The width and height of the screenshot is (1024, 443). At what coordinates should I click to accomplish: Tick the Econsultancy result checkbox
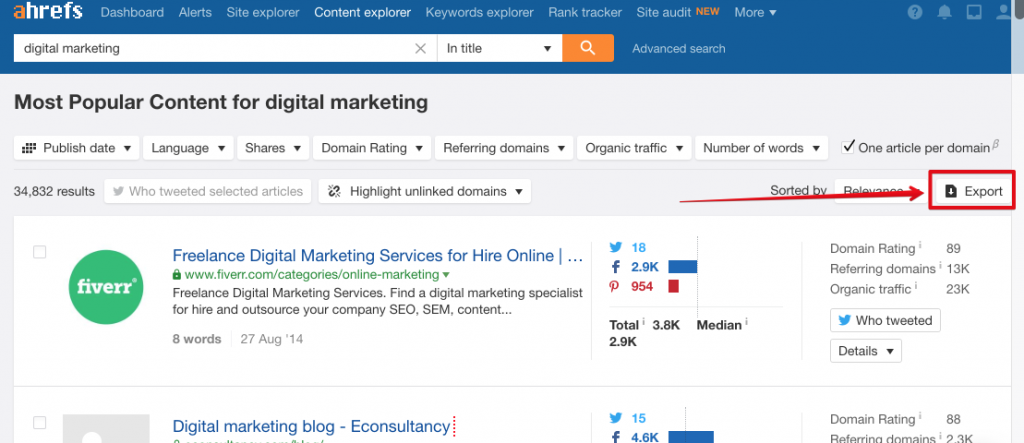coord(40,423)
